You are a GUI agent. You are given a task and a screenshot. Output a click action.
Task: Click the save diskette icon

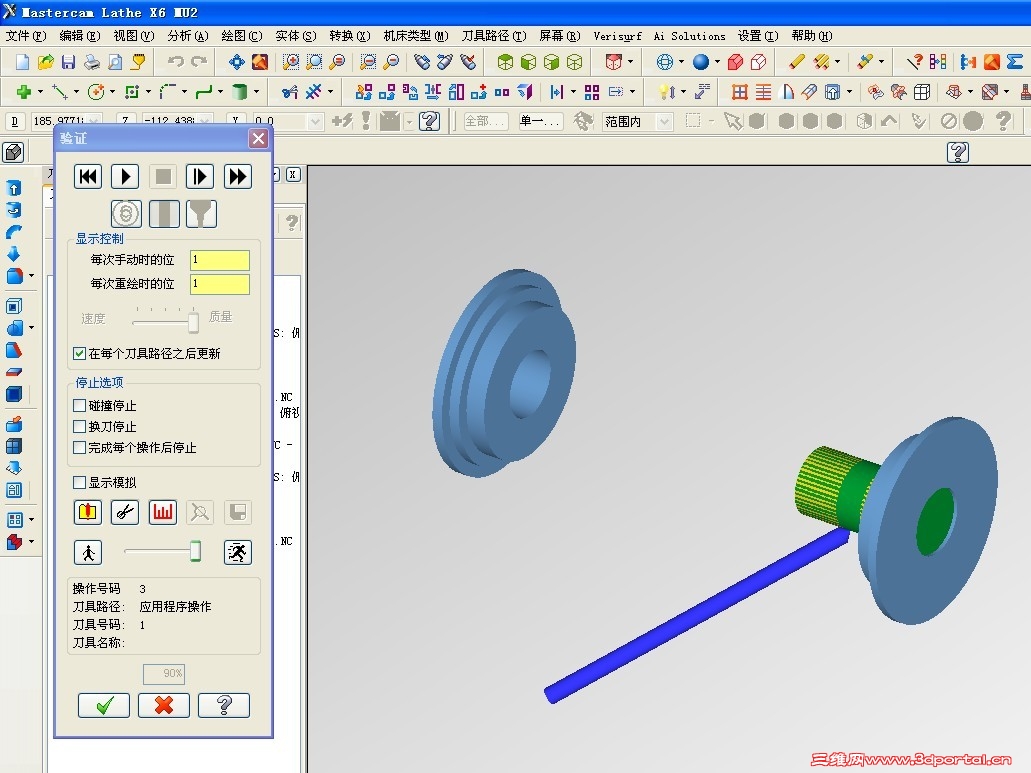pos(68,62)
